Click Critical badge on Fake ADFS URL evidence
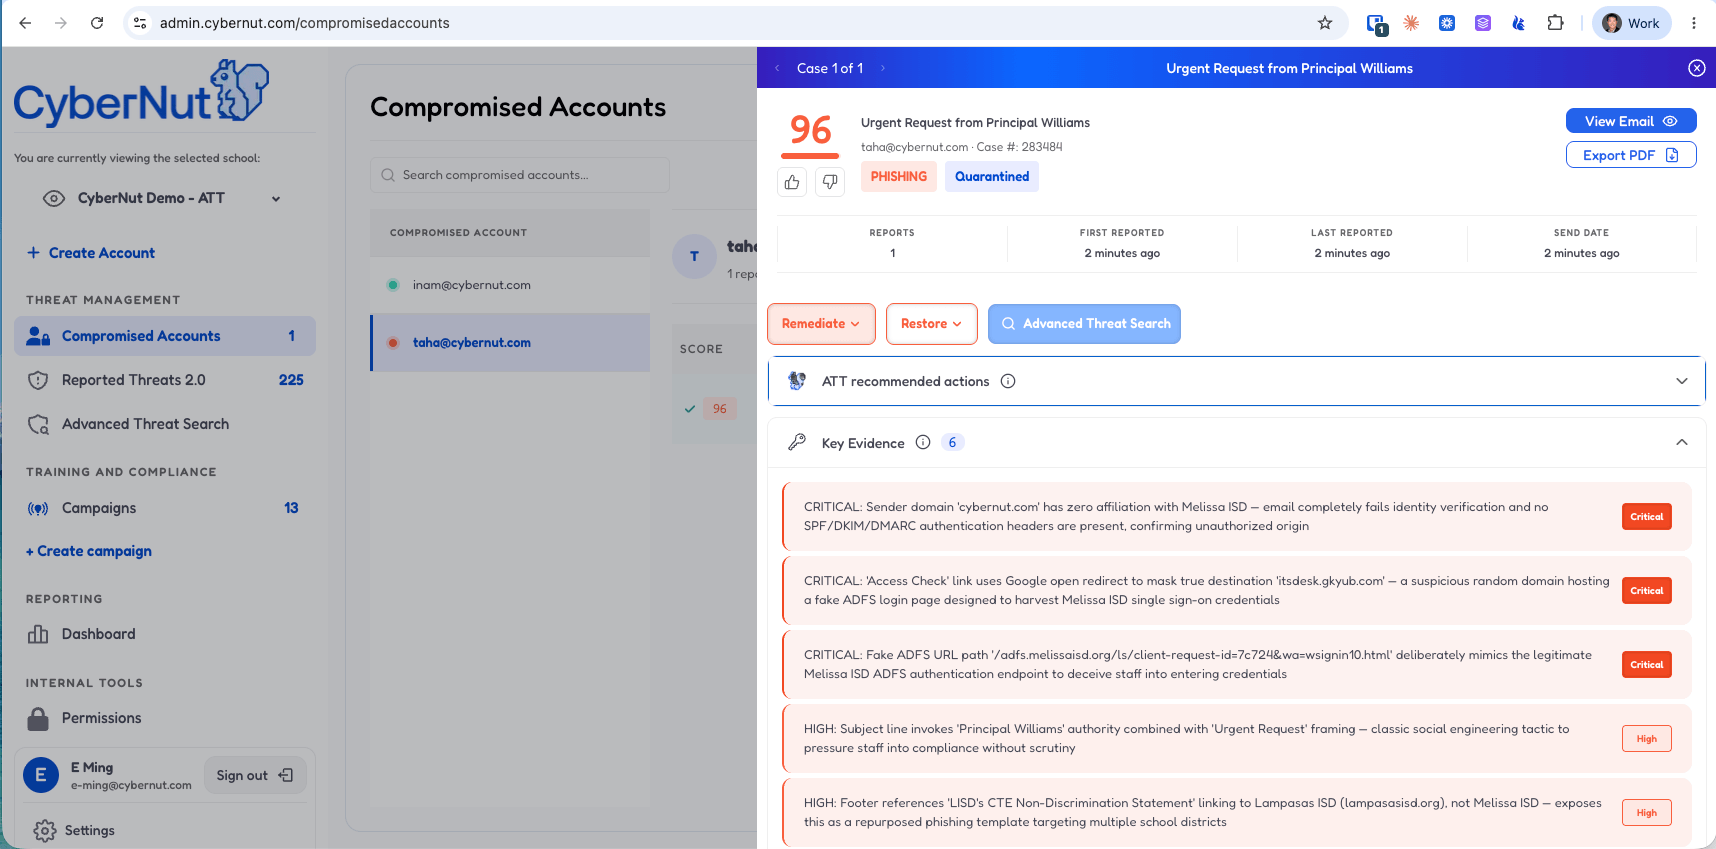 click(x=1647, y=665)
